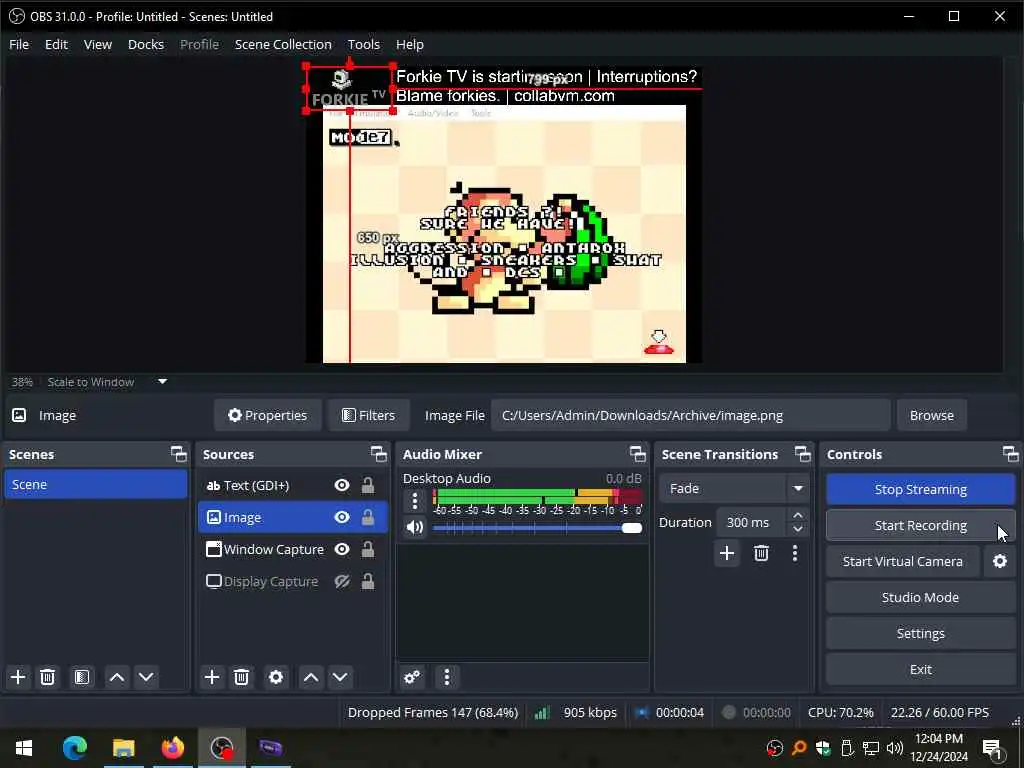This screenshot has width=1024, height=768.
Task: Lock the Text (GDI+) source
Action: (x=368, y=485)
